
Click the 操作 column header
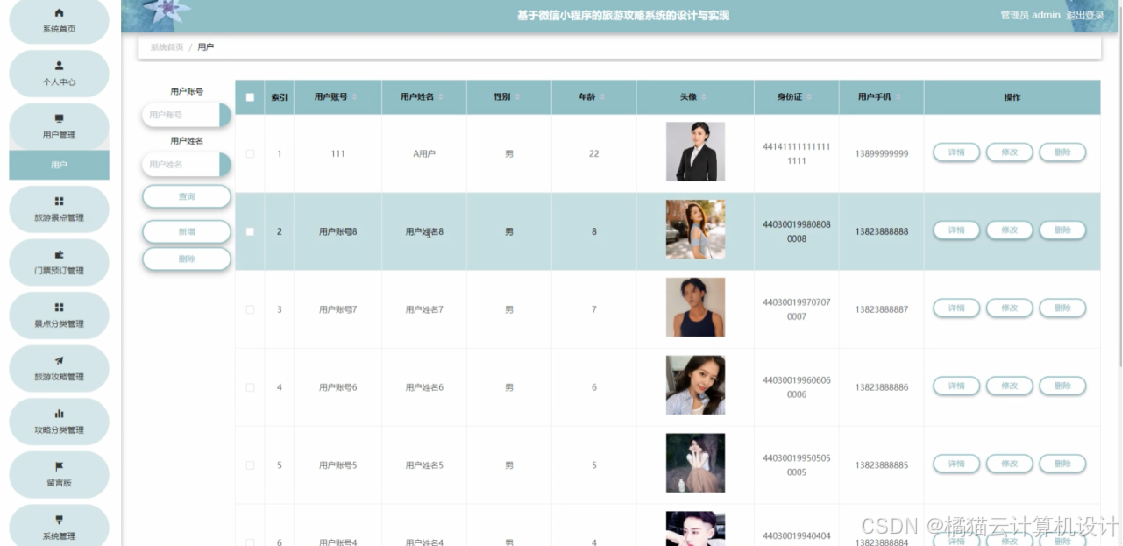1011,97
